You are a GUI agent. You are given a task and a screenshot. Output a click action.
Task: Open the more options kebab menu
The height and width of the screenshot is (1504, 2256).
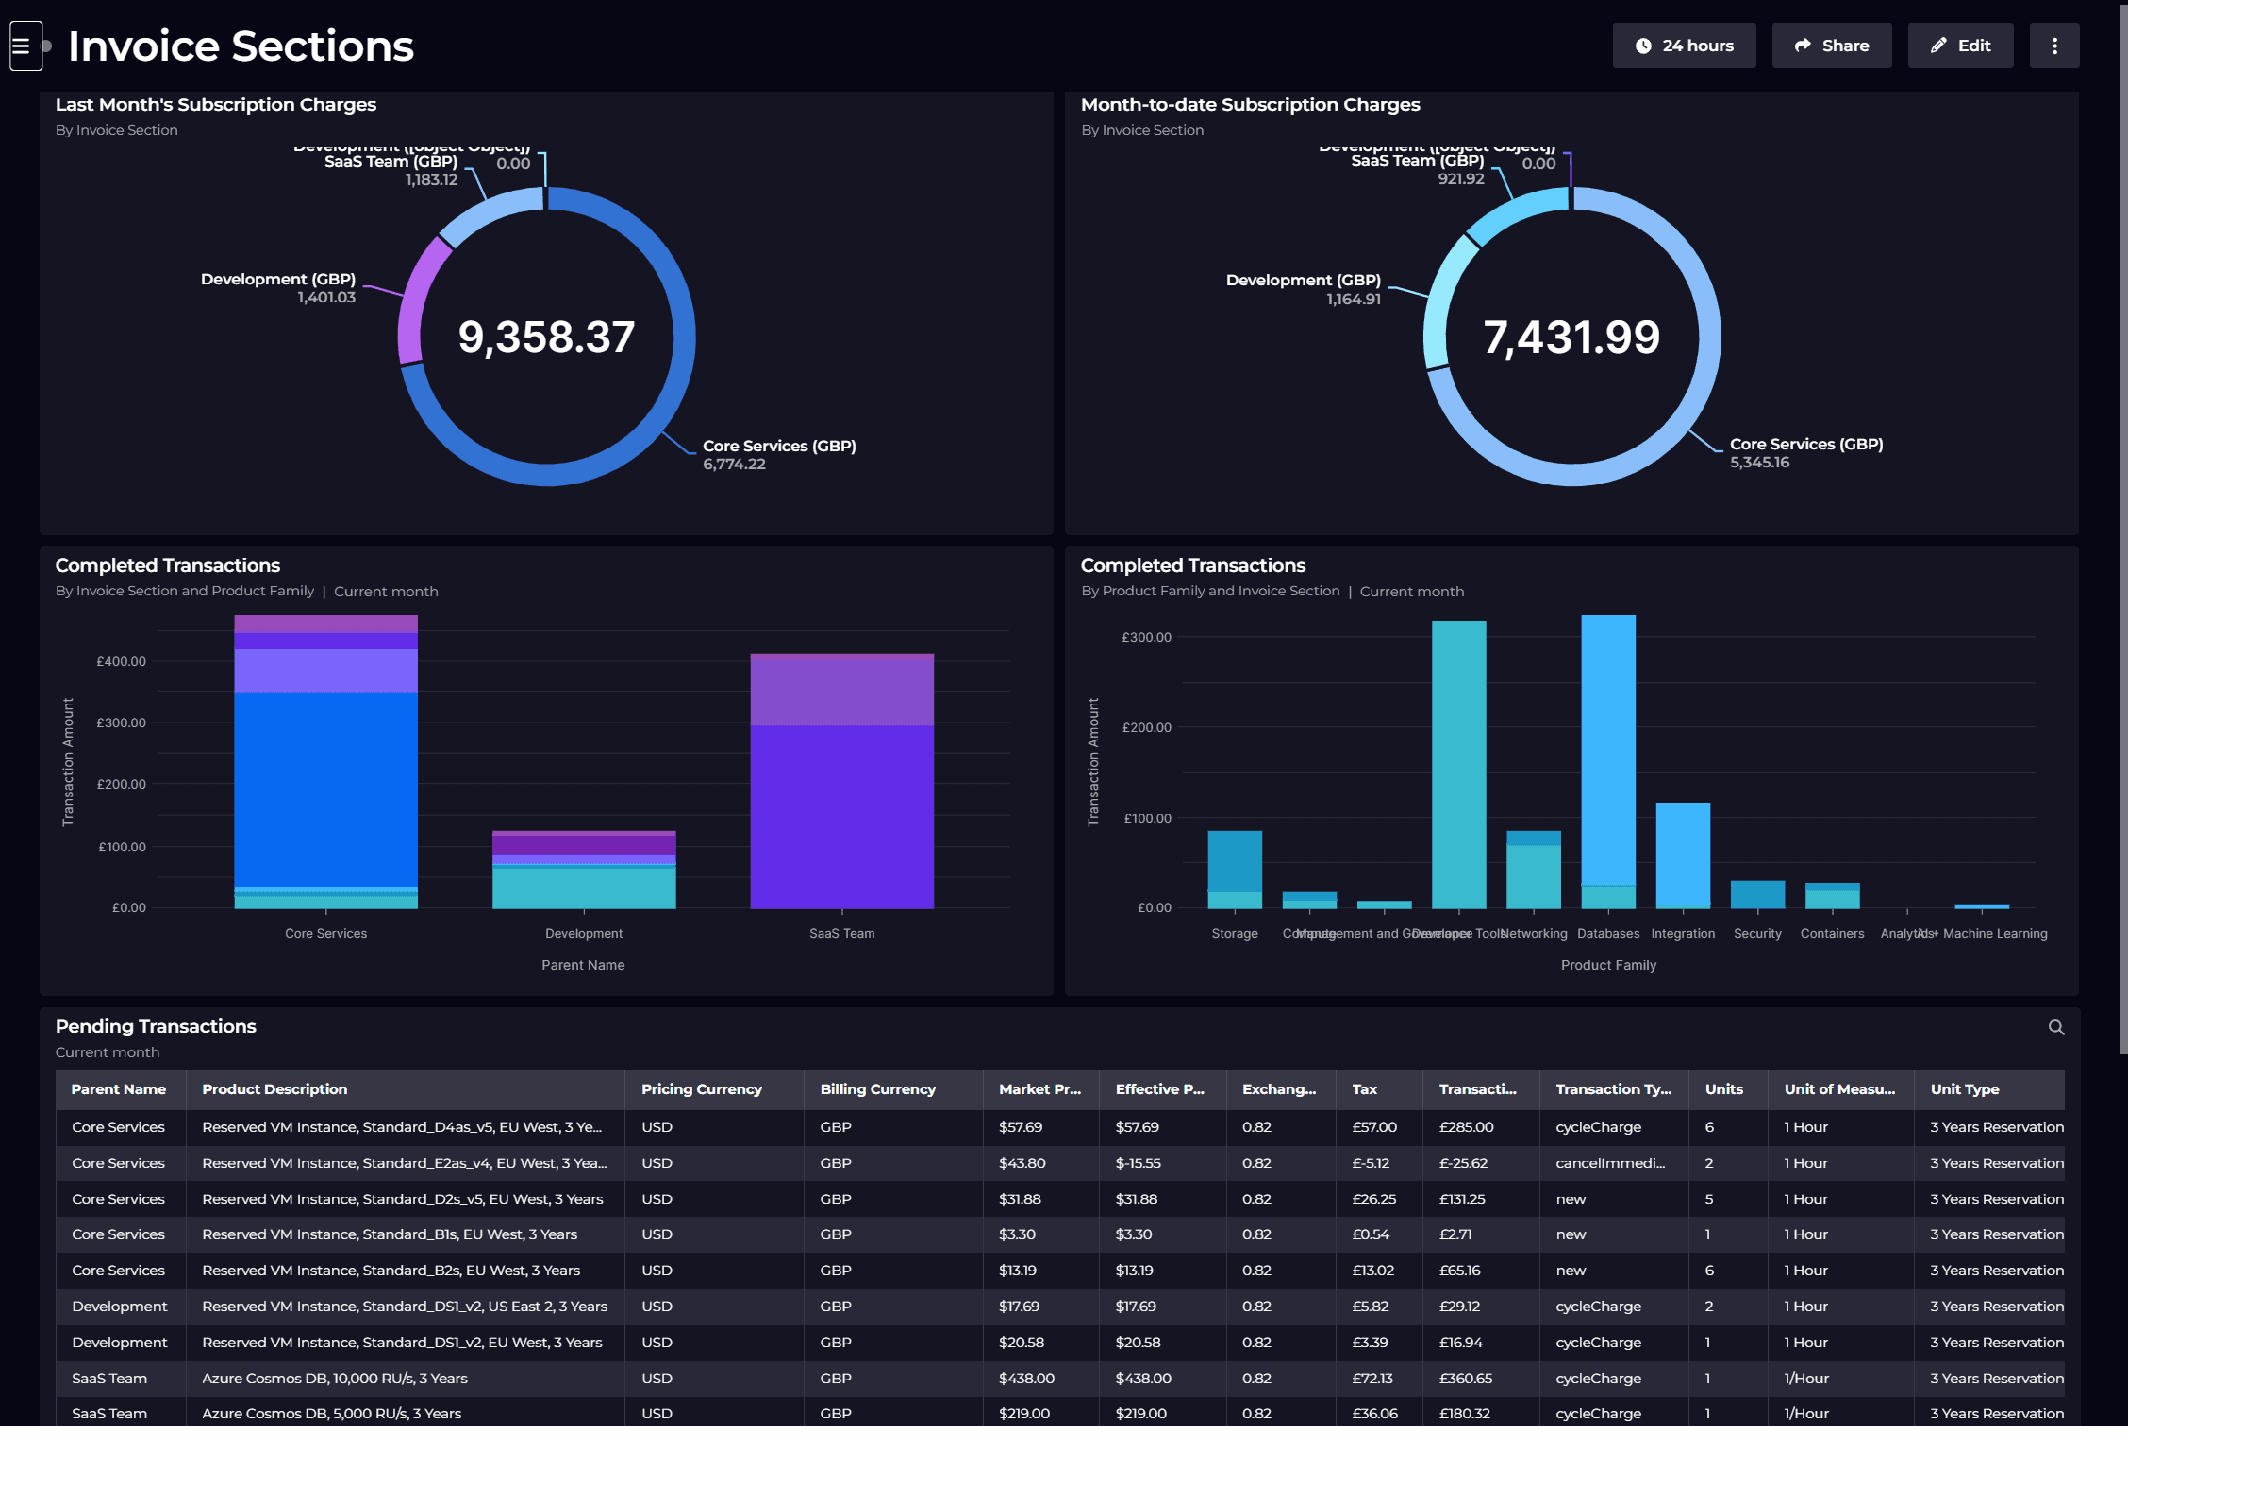click(2054, 45)
